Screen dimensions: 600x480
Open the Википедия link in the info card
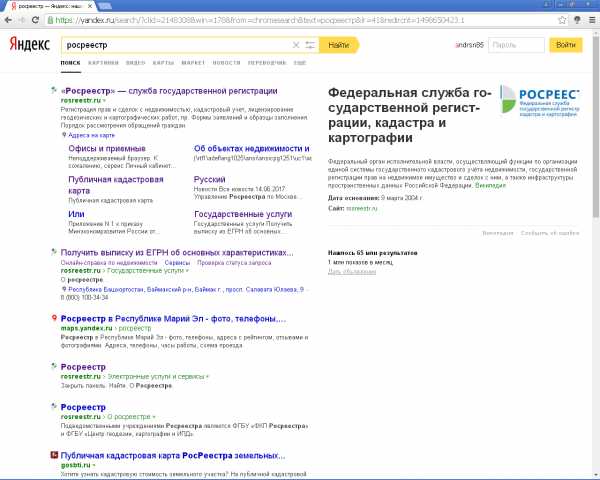pyautogui.click(x=490, y=185)
